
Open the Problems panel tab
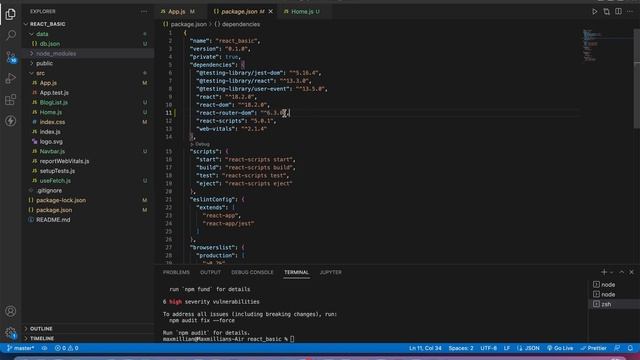(x=176, y=272)
